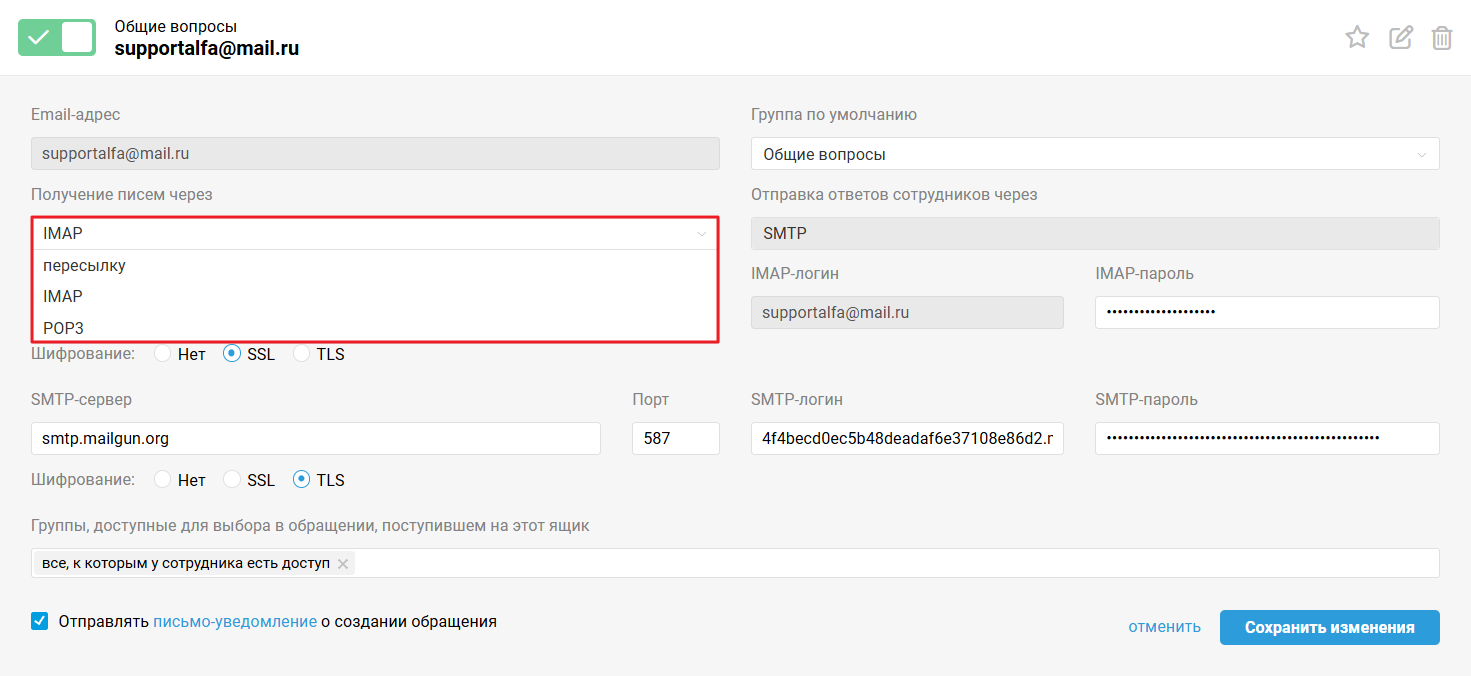Open the 'письмо-уведомление' link
This screenshot has height=676, width=1471.
235,621
